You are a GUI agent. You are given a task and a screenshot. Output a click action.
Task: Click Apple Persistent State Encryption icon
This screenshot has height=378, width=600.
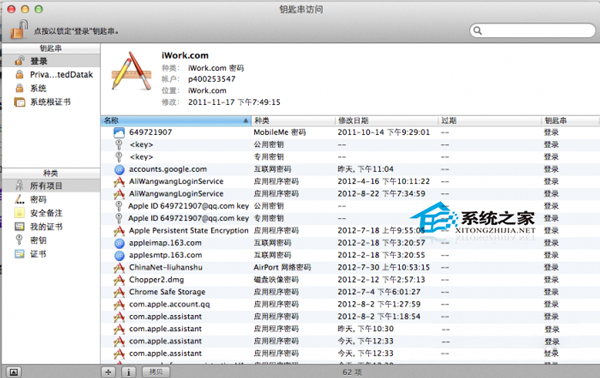(x=119, y=231)
